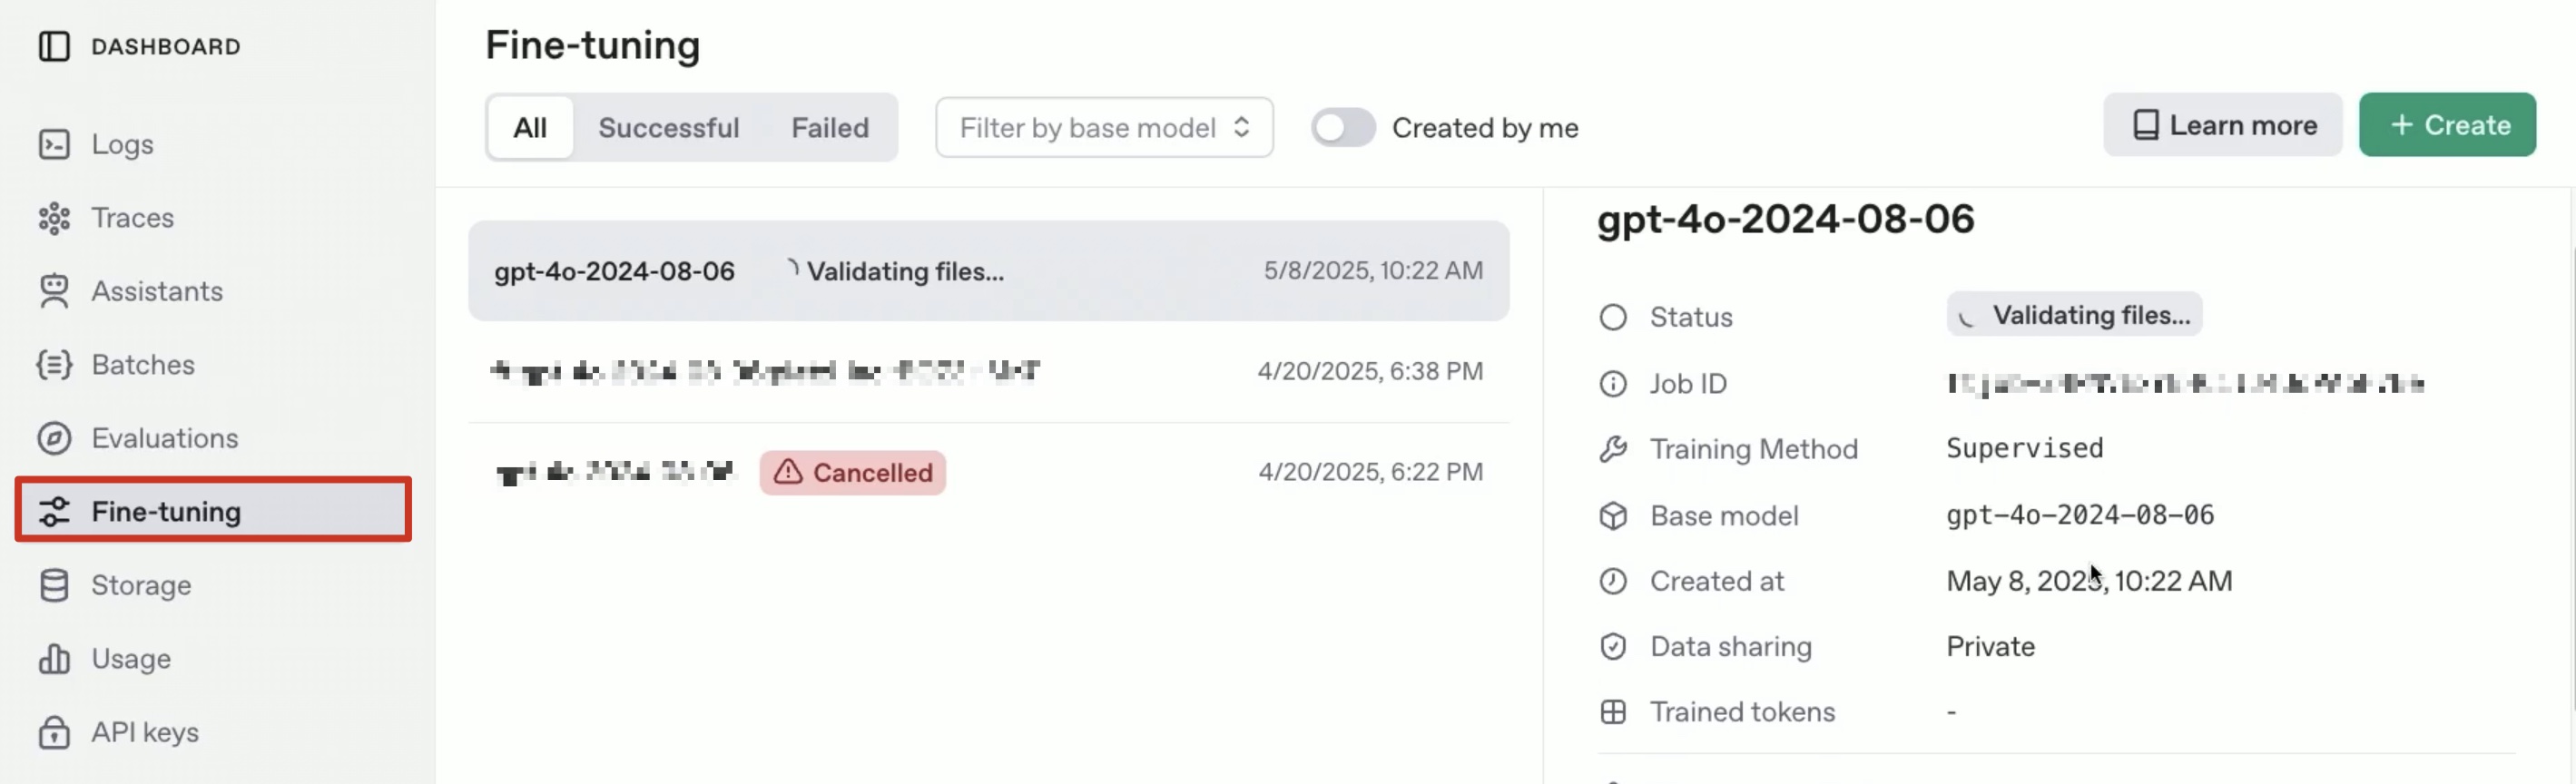
Task: Click the Usage bar chart icon
Action: 54,658
